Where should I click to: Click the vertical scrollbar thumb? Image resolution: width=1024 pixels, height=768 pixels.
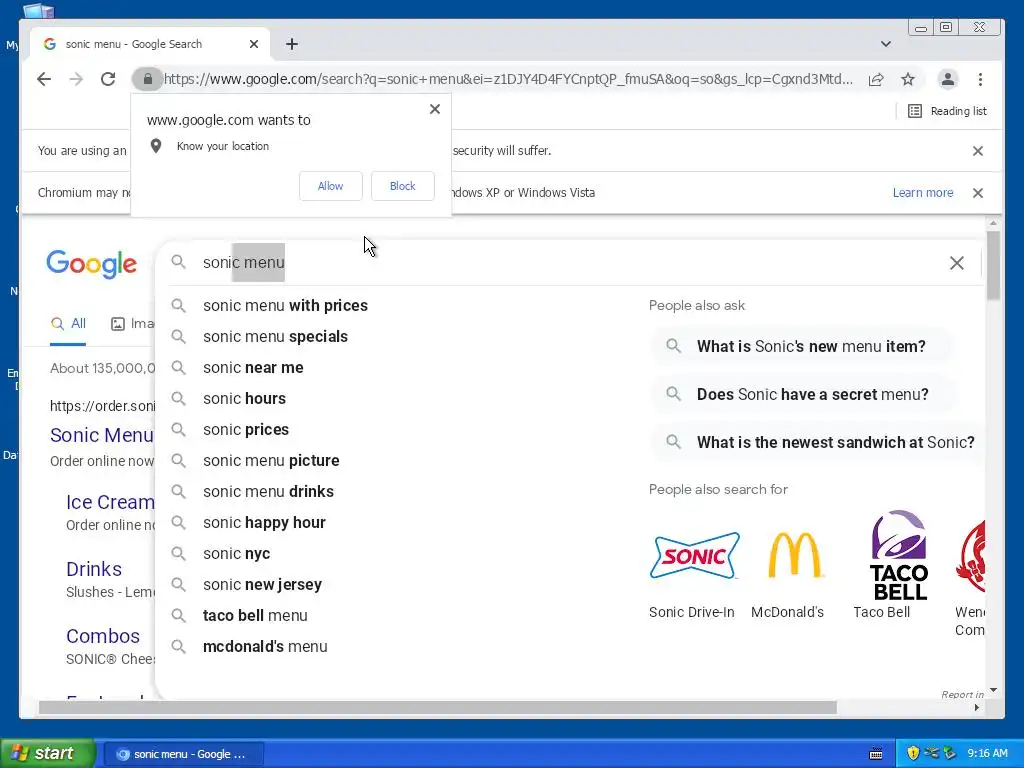click(x=993, y=266)
